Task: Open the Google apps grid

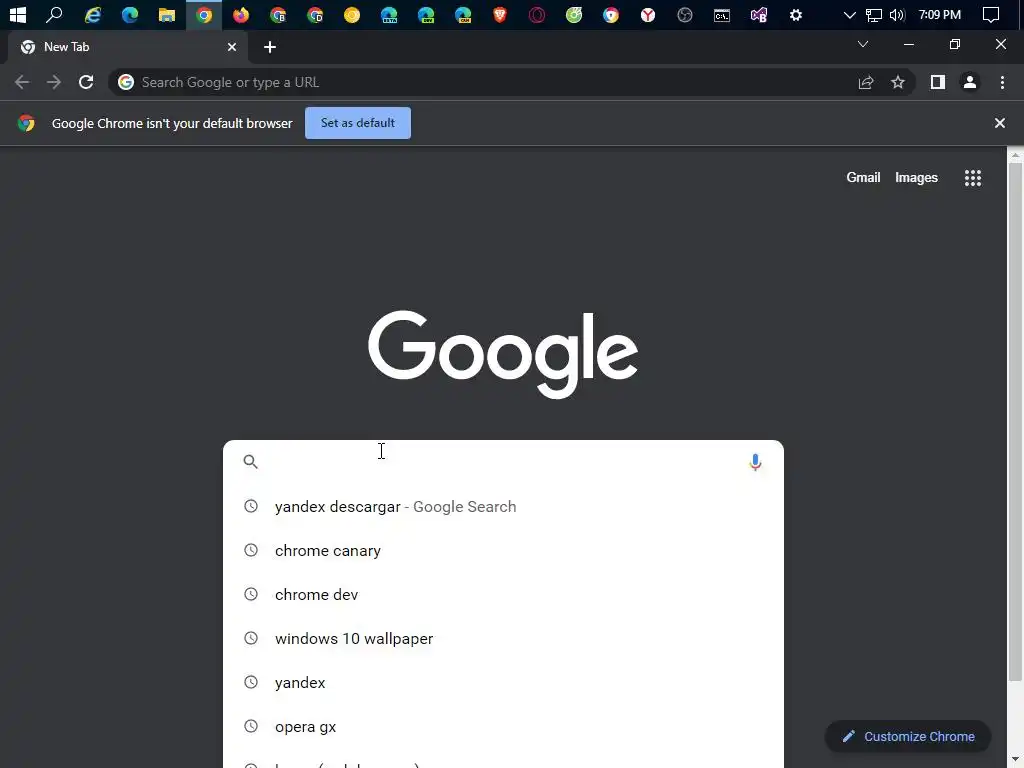Action: pos(972,178)
